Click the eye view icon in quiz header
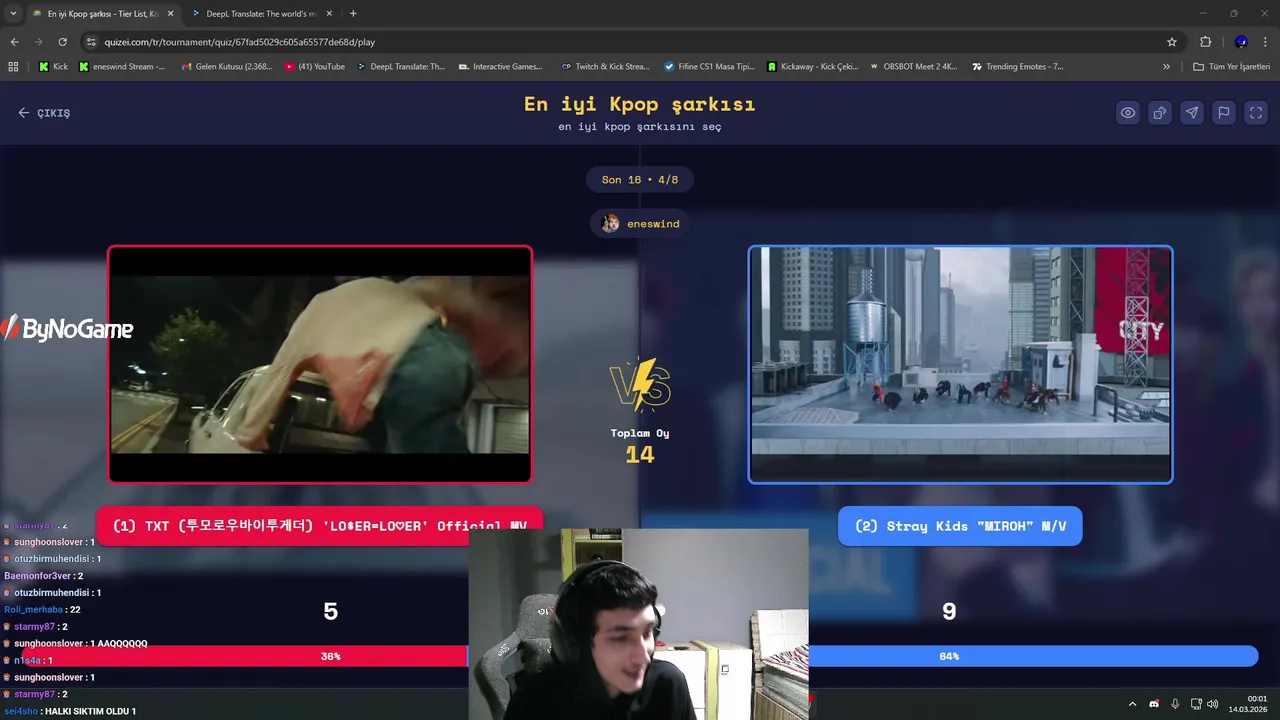This screenshot has height=720, width=1280. pyautogui.click(x=1128, y=113)
